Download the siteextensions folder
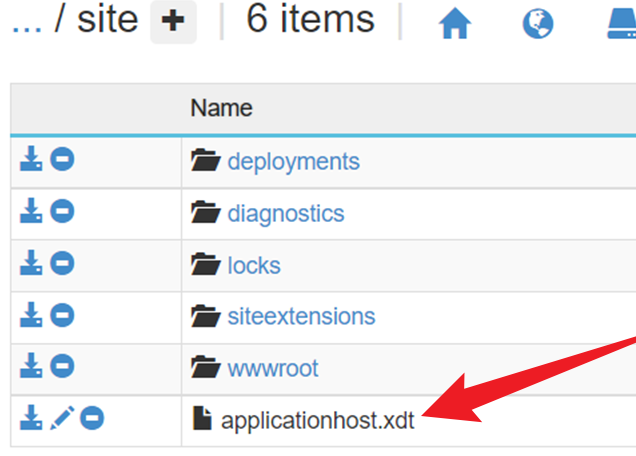This screenshot has width=636, height=456. tap(32, 316)
